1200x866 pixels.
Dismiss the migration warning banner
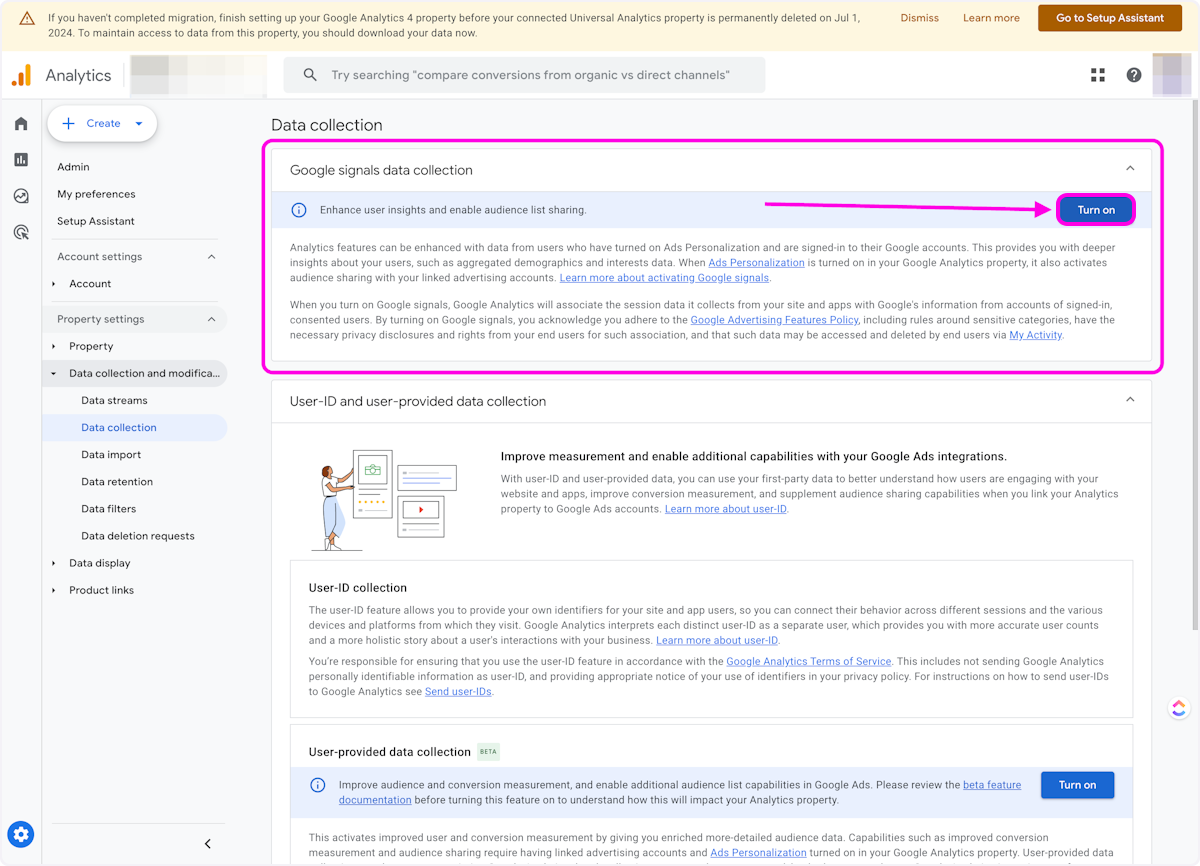tap(919, 18)
